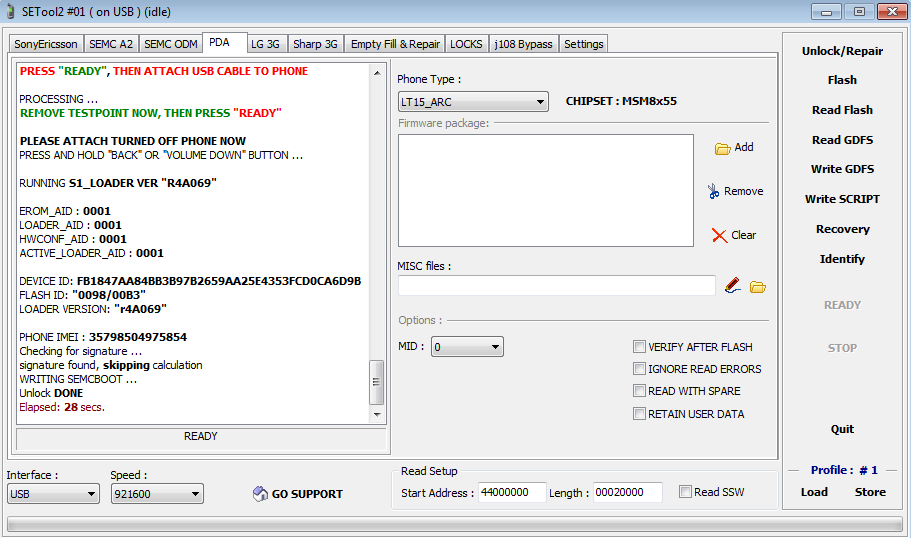Click the DEVICE ID log line

[190, 281]
